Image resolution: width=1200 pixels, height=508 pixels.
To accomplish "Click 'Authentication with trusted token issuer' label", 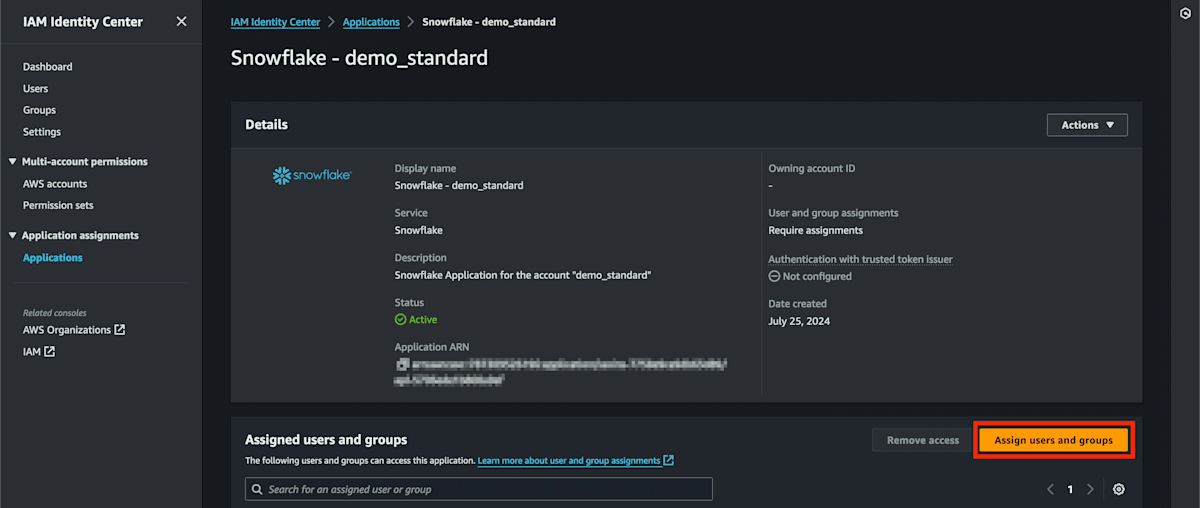I will 860,259.
